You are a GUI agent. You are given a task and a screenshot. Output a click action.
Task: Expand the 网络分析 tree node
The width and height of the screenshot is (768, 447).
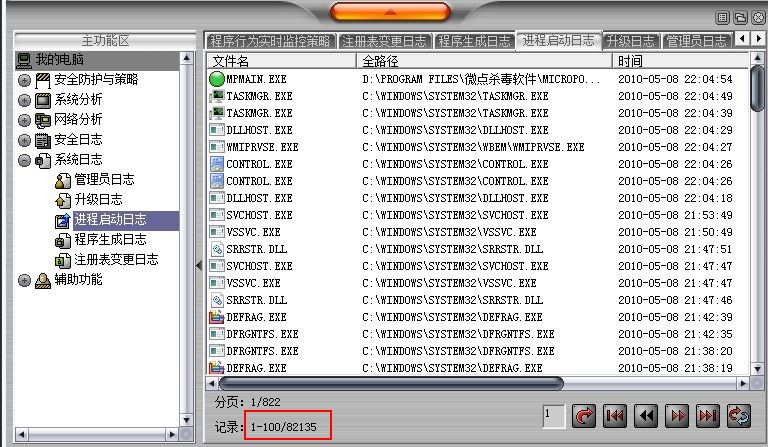(24, 120)
